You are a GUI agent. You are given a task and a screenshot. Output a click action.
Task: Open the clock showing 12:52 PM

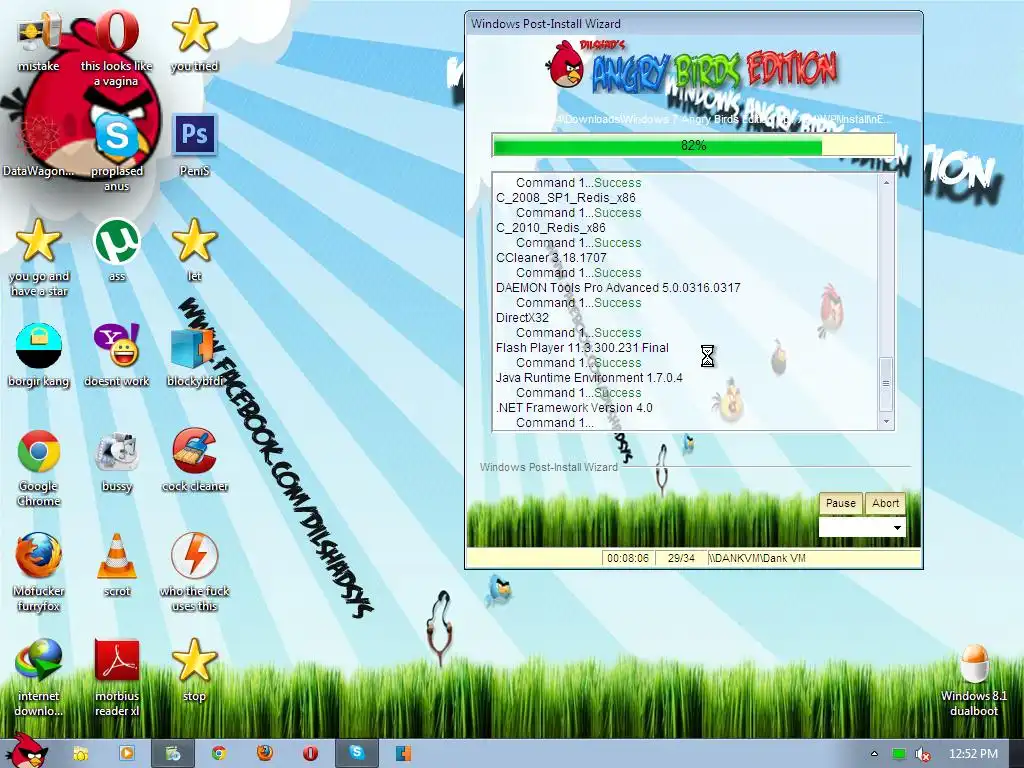tap(973, 754)
